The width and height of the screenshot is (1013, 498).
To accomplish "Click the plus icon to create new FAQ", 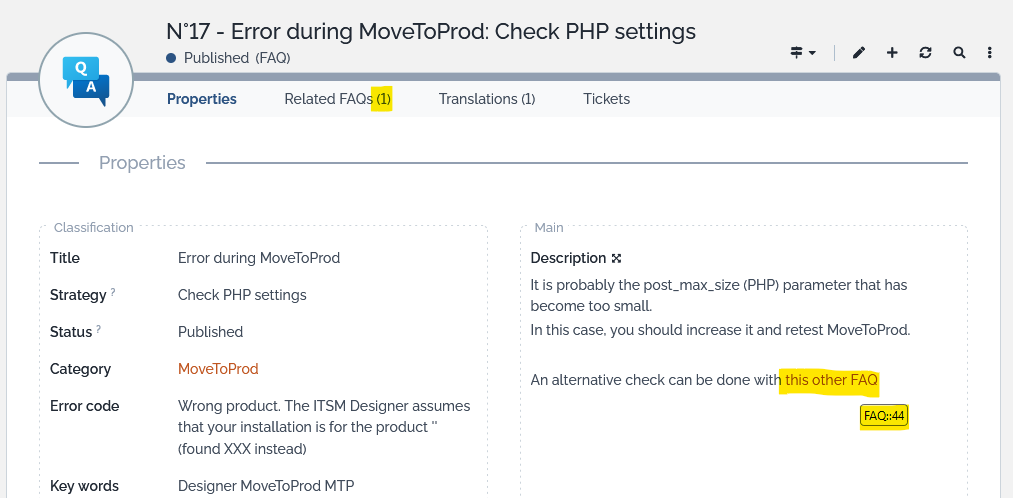I will pyautogui.click(x=892, y=53).
